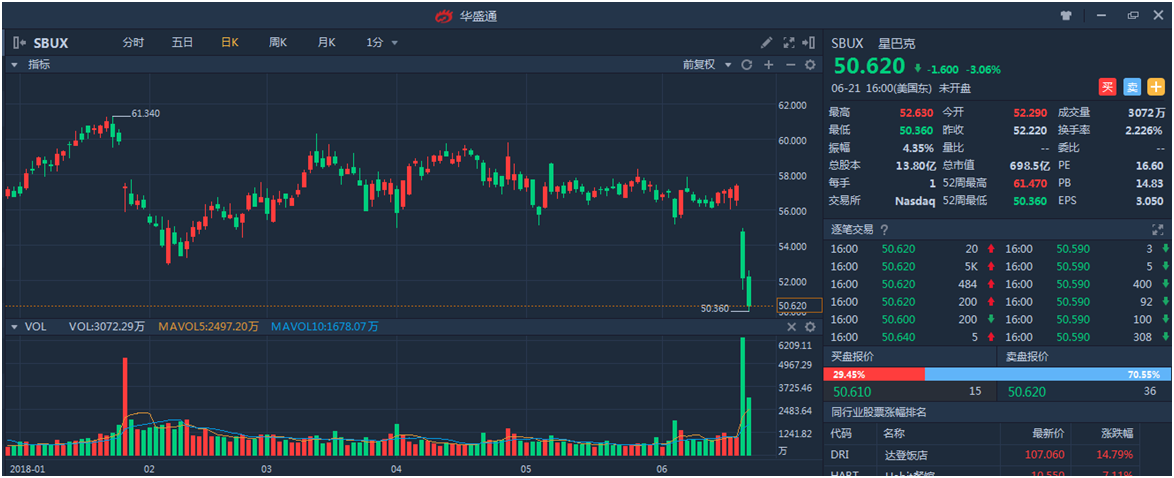
Task: Click the 50.360 low marker on chart
Action: pos(715,308)
